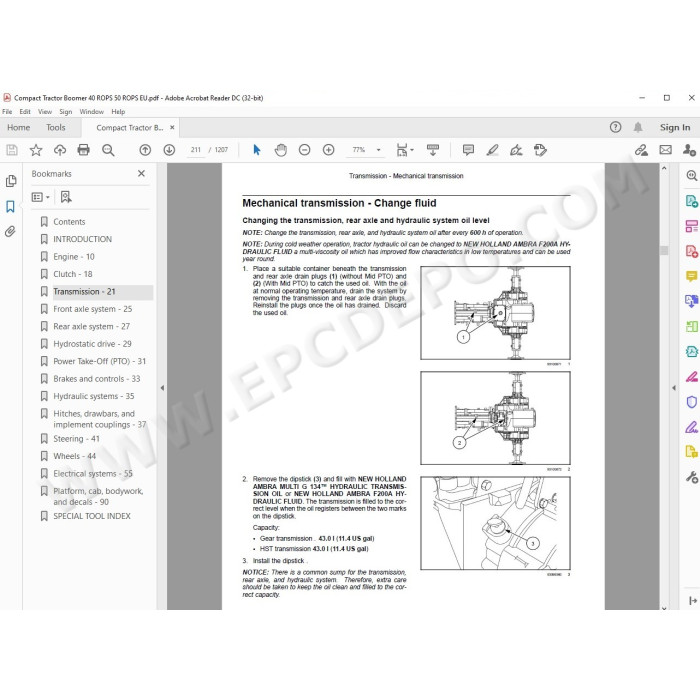
Task: Activate the selection arrow tool
Action: click(x=257, y=150)
